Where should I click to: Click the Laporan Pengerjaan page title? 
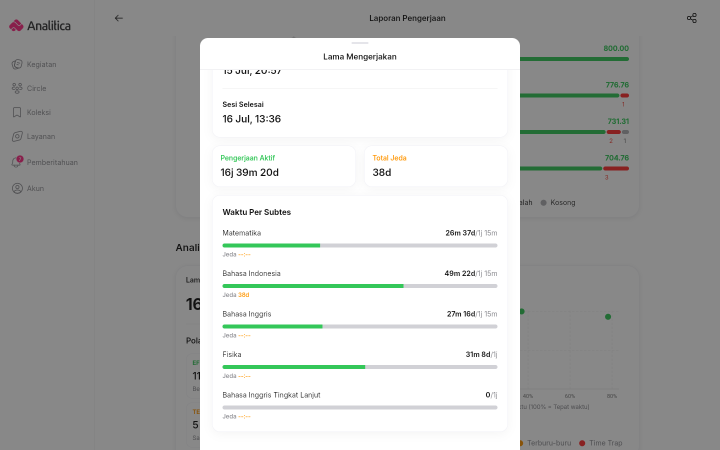coord(407,18)
